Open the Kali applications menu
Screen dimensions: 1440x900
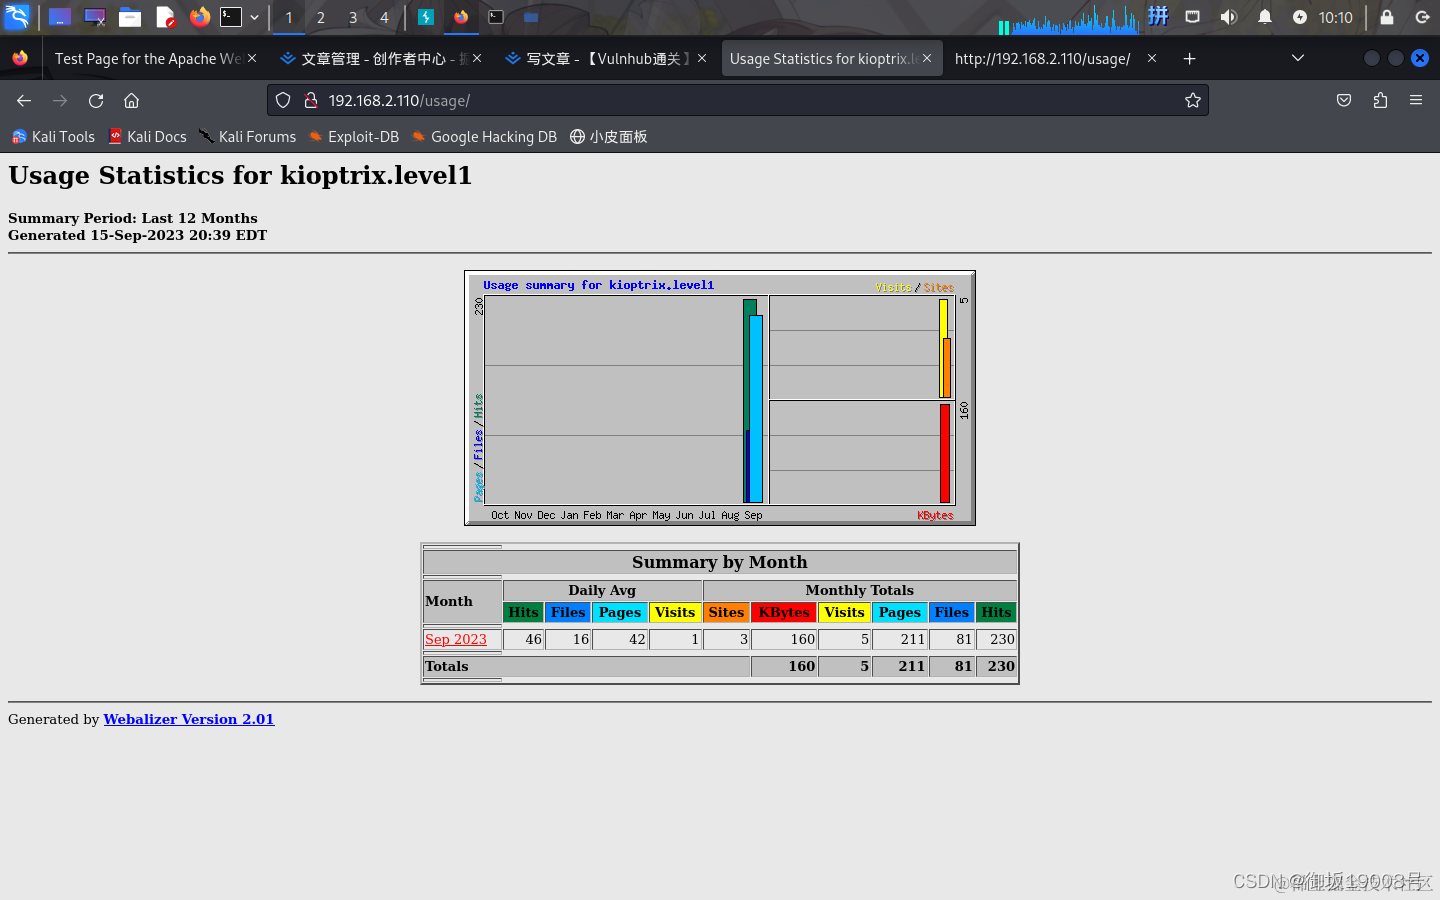click(x=18, y=17)
